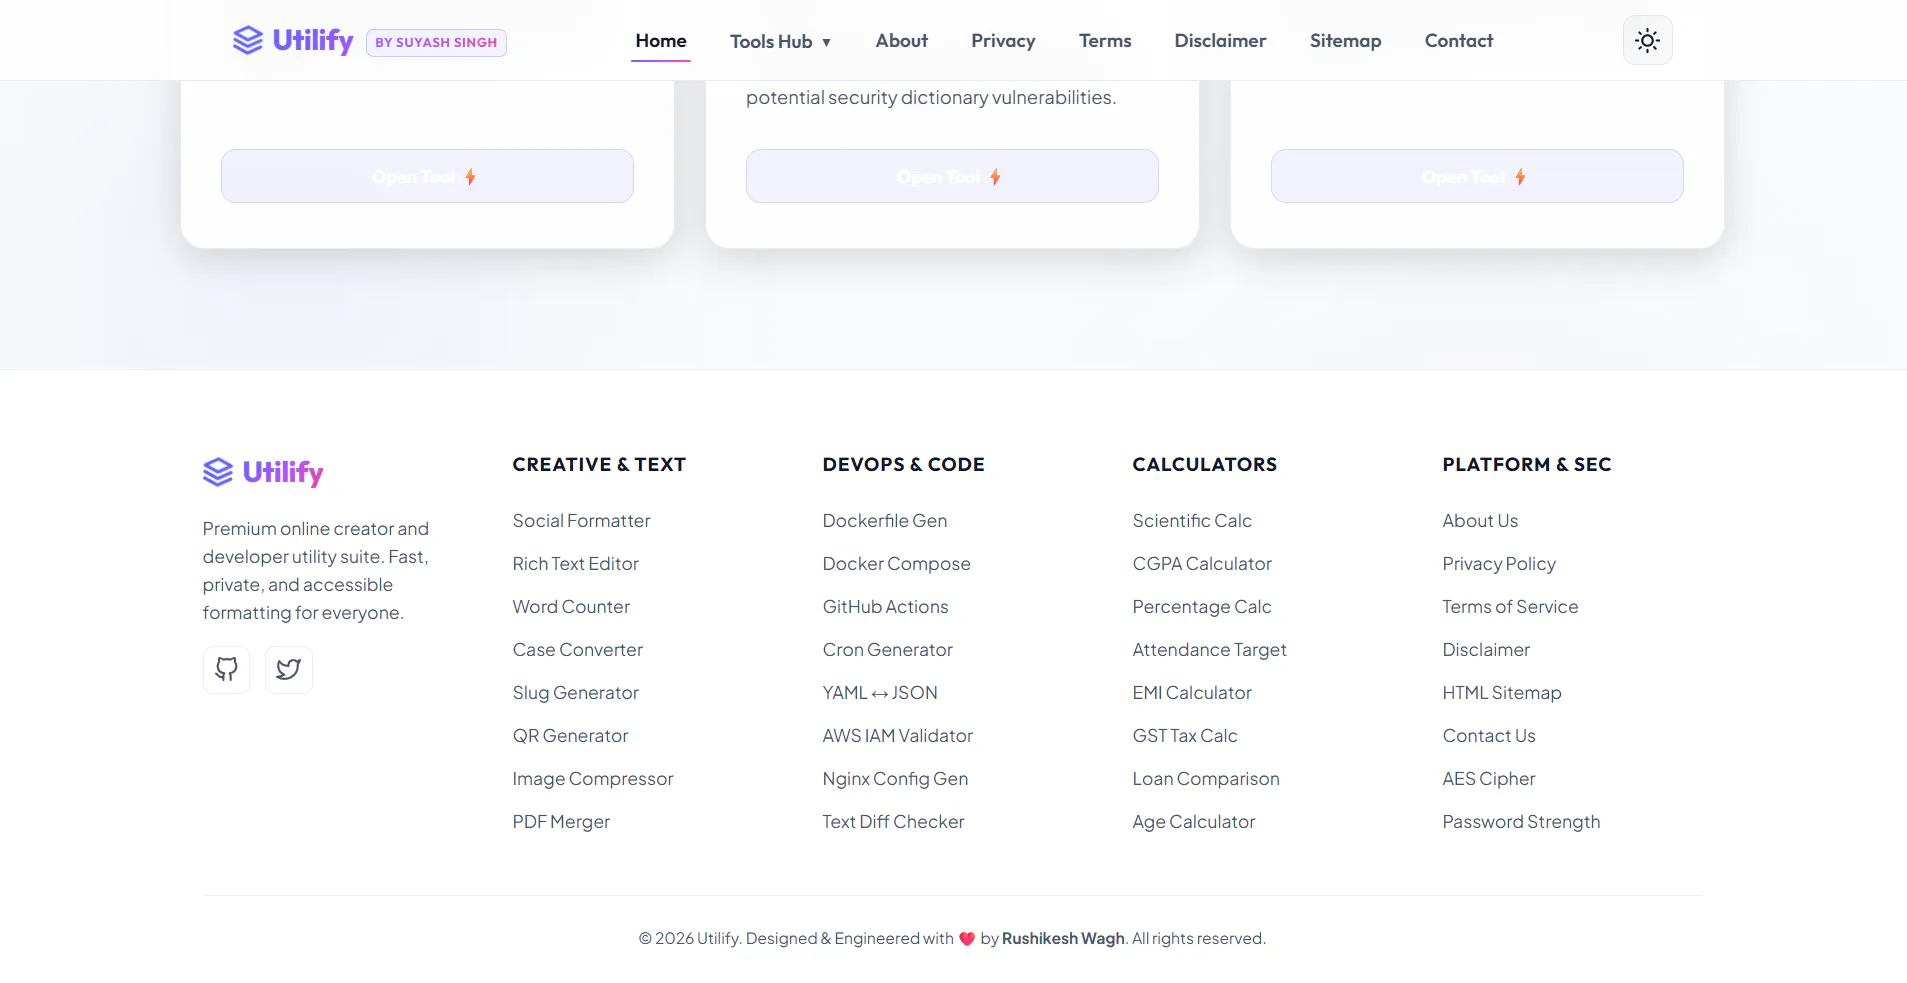This screenshot has height=983, width=1907.
Task: Open Dockerfile Gen link
Action: point(885,521)
